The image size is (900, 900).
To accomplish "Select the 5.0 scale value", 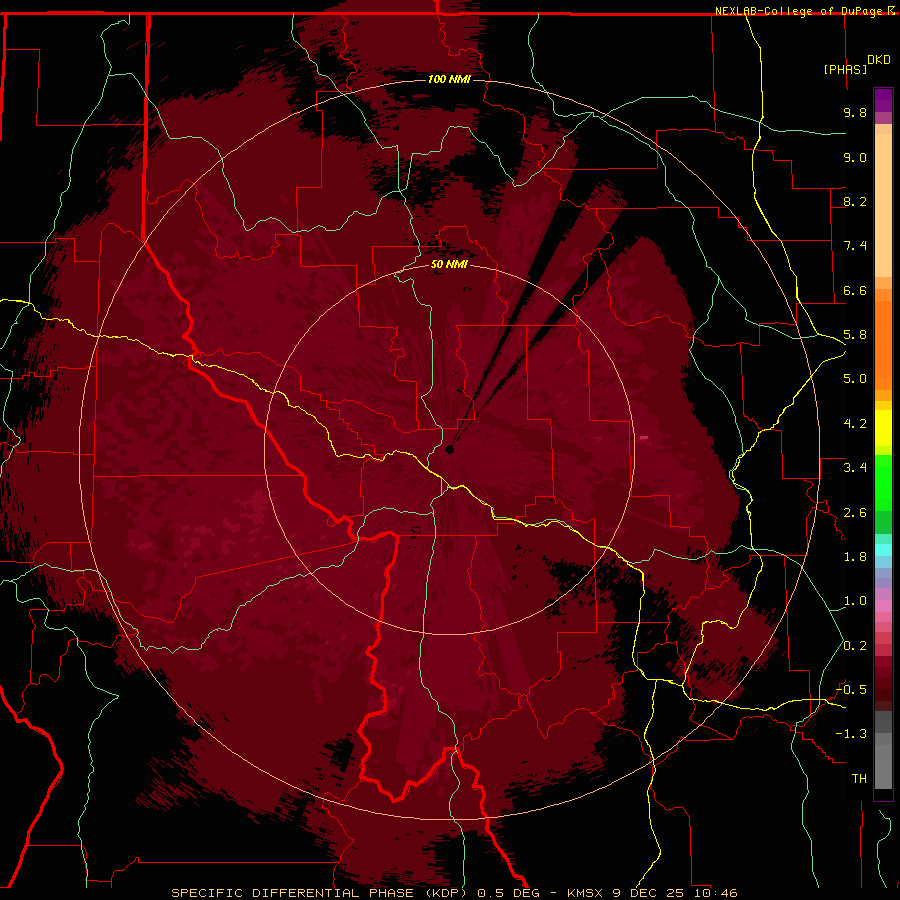I will point(855,379).
